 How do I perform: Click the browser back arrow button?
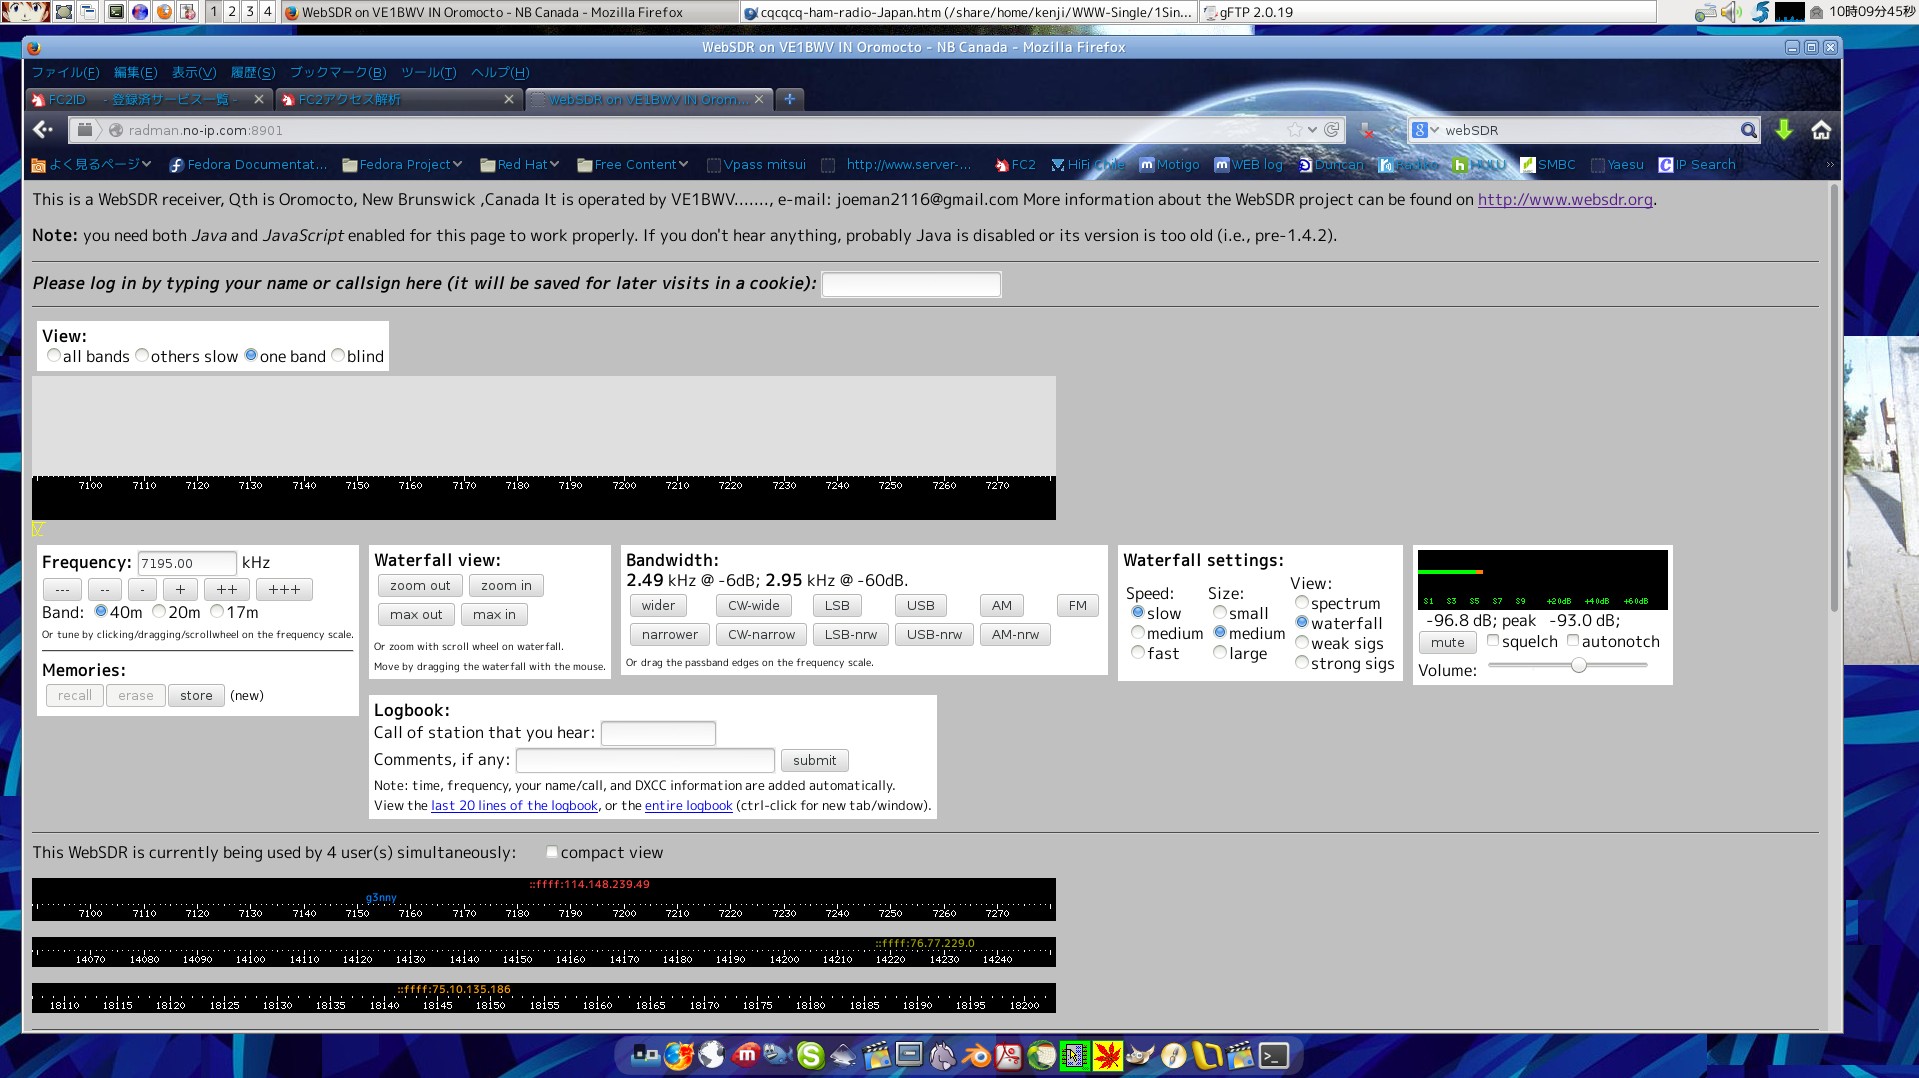pos(43,130)
